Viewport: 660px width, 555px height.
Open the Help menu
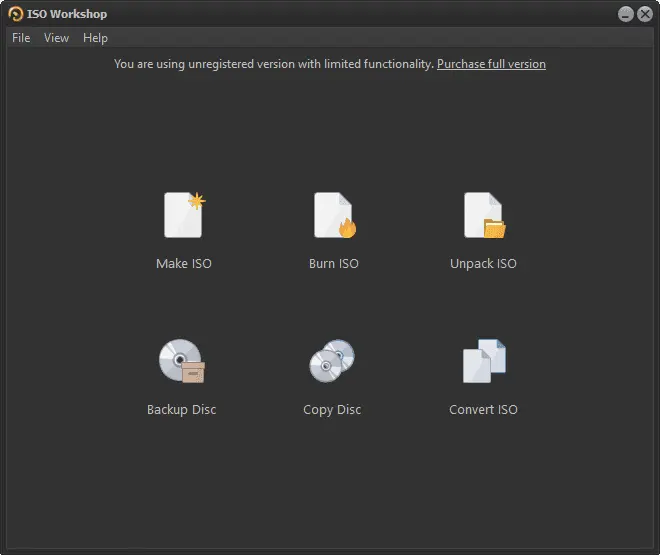pos(95,38)
